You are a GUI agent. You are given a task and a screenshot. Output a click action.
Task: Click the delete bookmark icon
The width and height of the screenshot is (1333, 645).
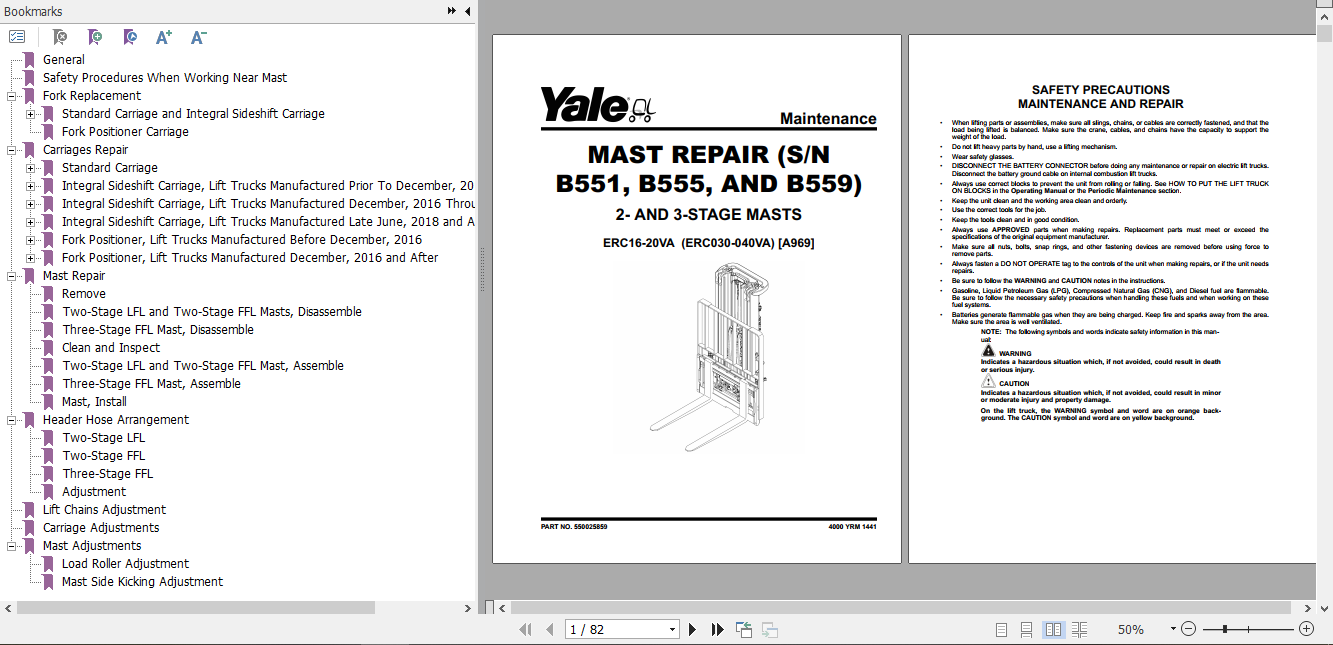coord(60,37)
